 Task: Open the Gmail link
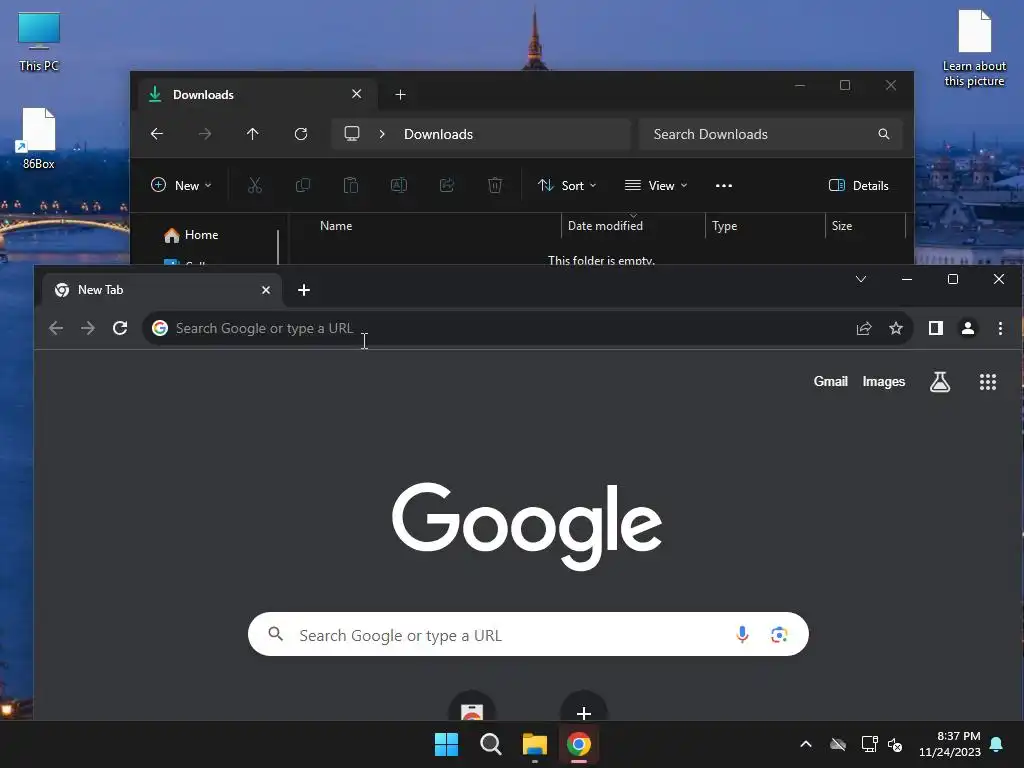[x=830, y=381]
